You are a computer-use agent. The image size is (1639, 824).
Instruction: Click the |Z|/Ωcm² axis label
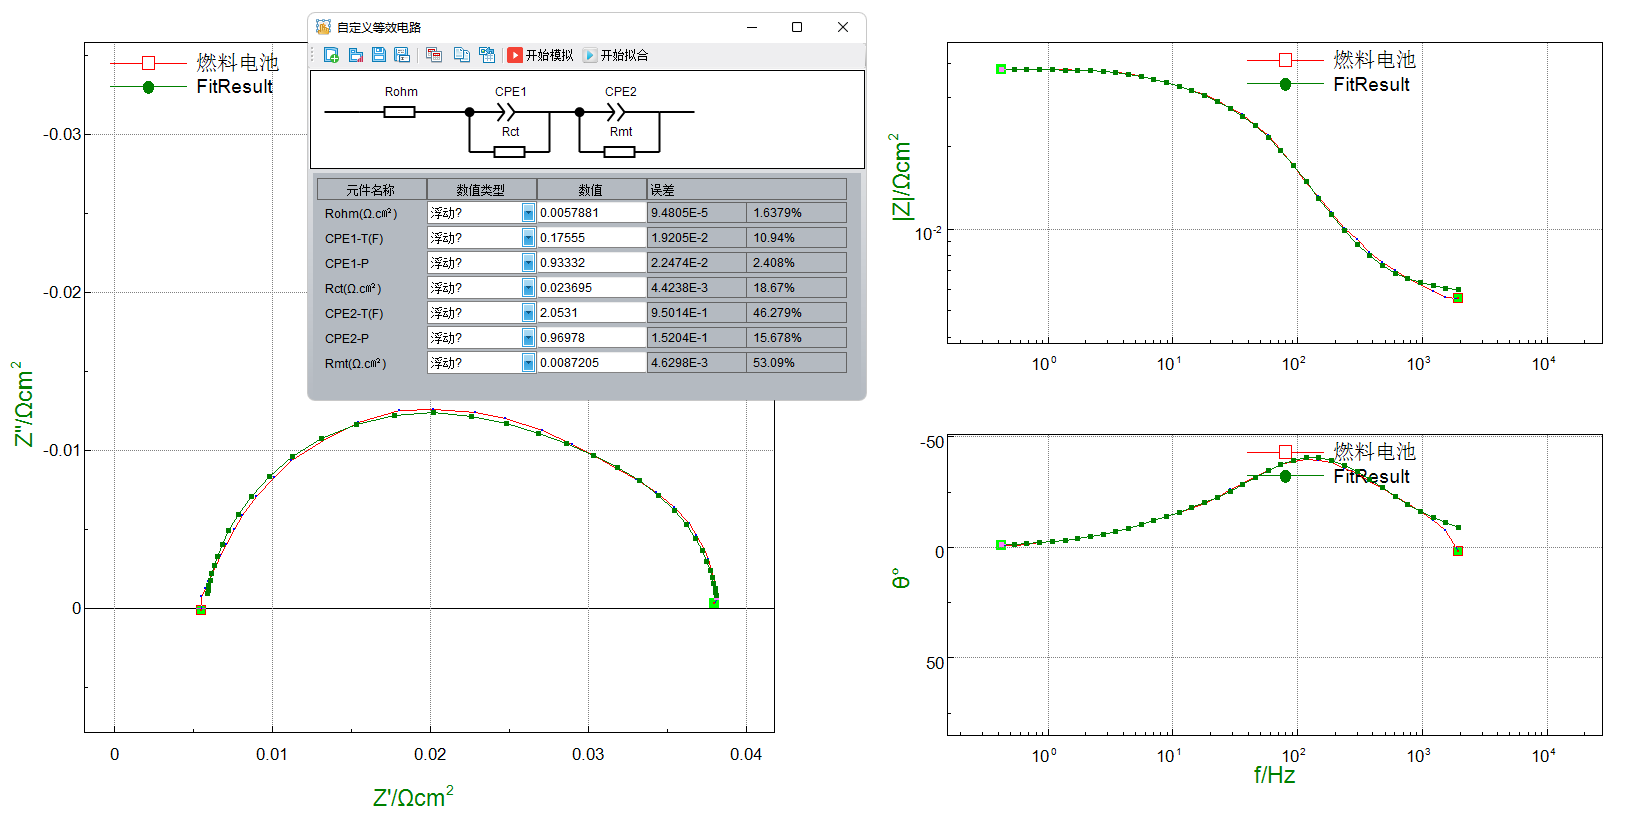pos(900,177)
